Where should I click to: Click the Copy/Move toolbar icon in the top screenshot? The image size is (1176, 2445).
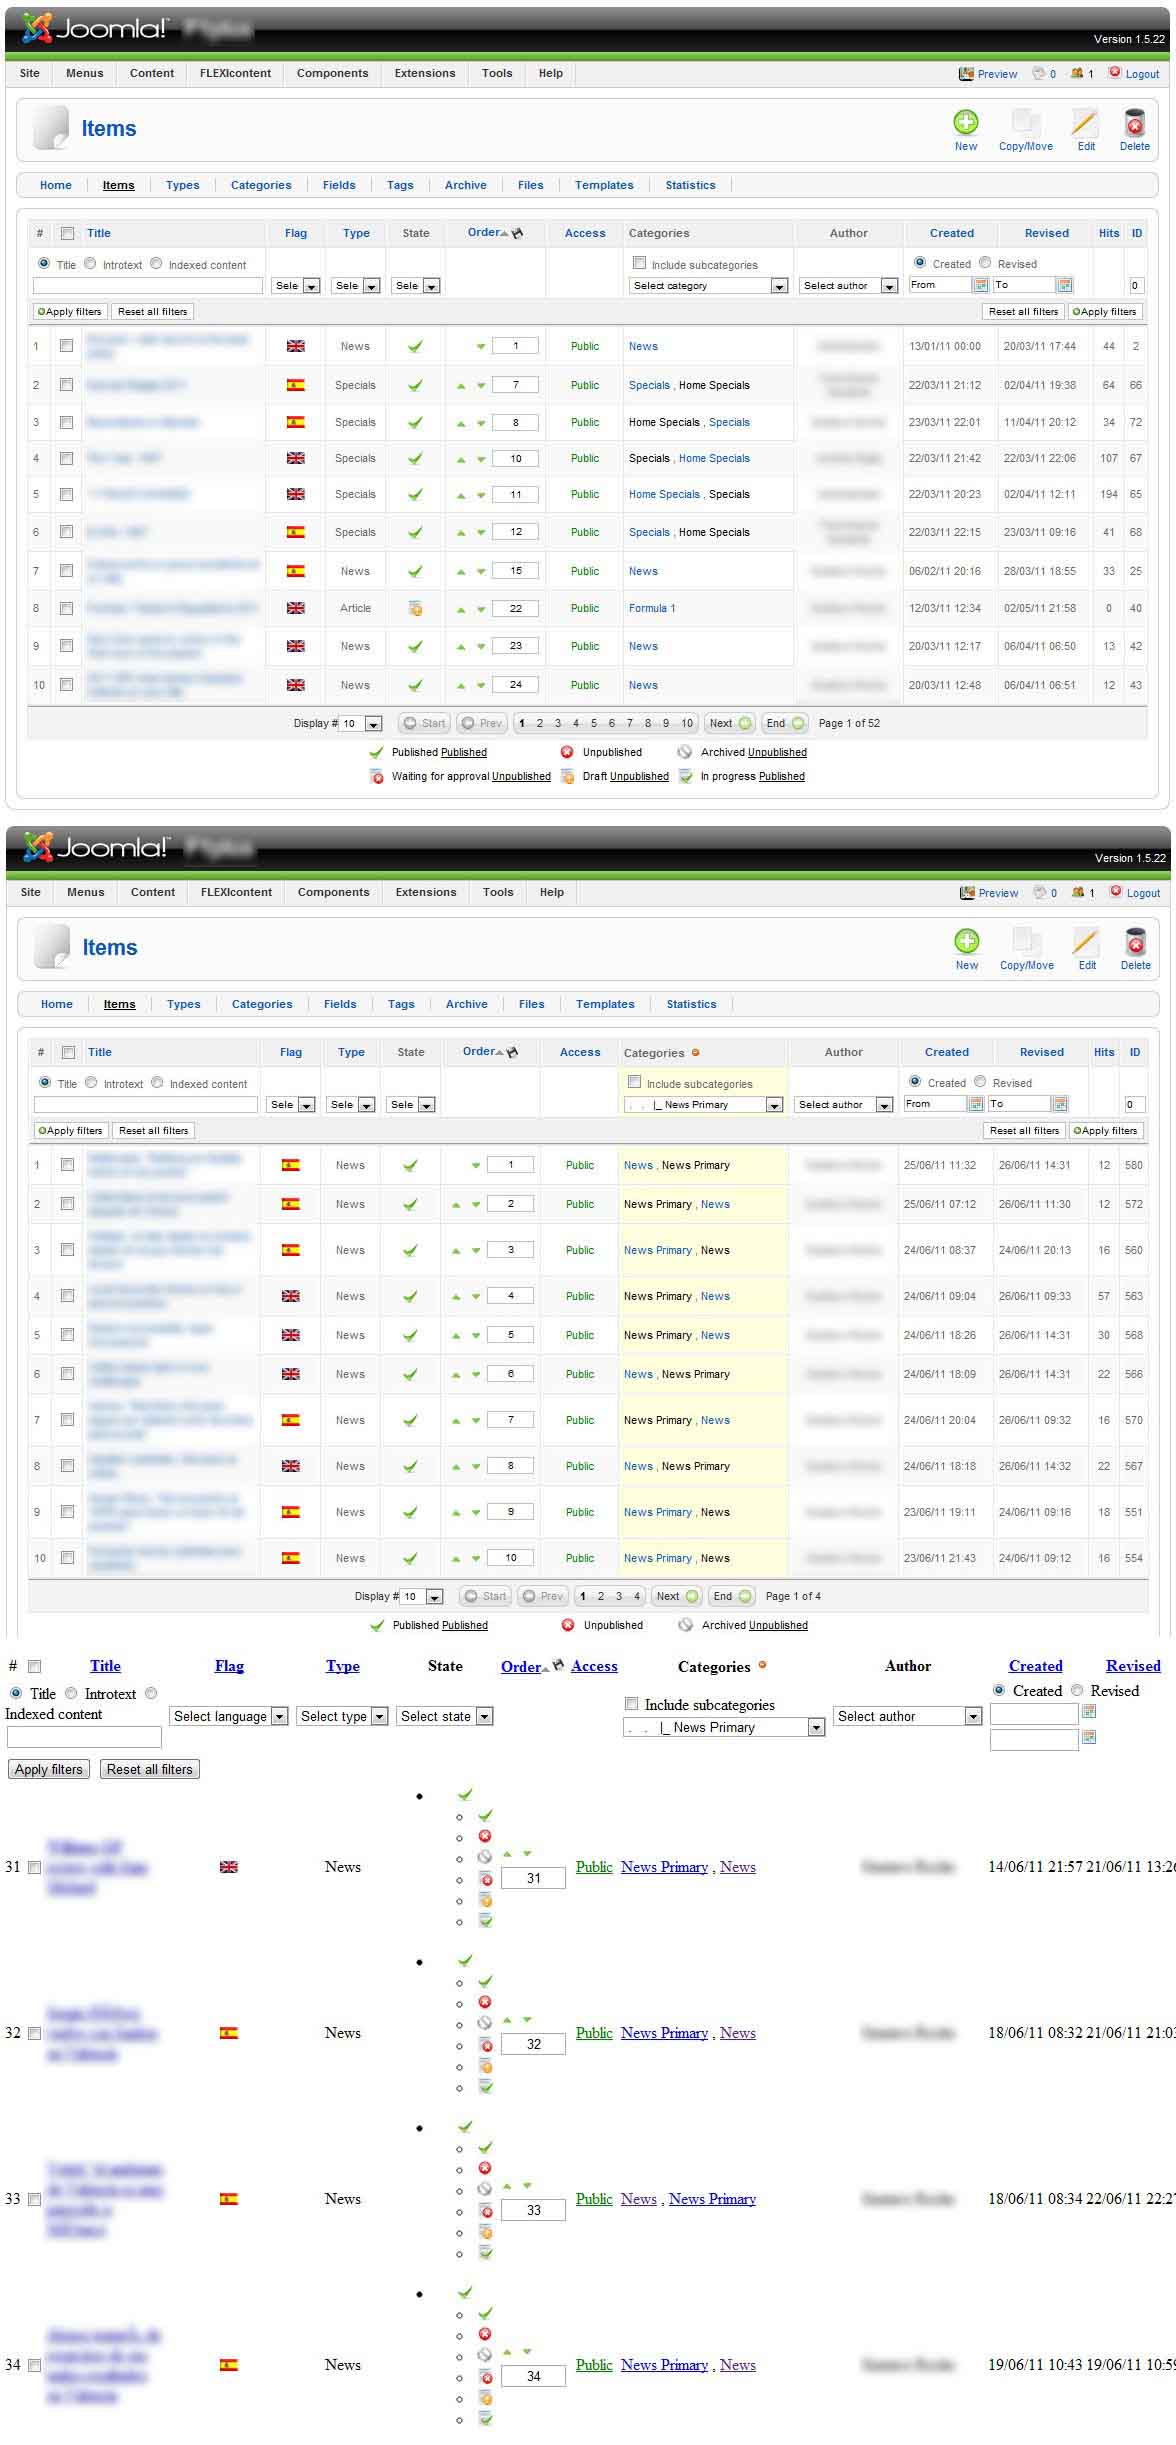tap(1025, 123)
